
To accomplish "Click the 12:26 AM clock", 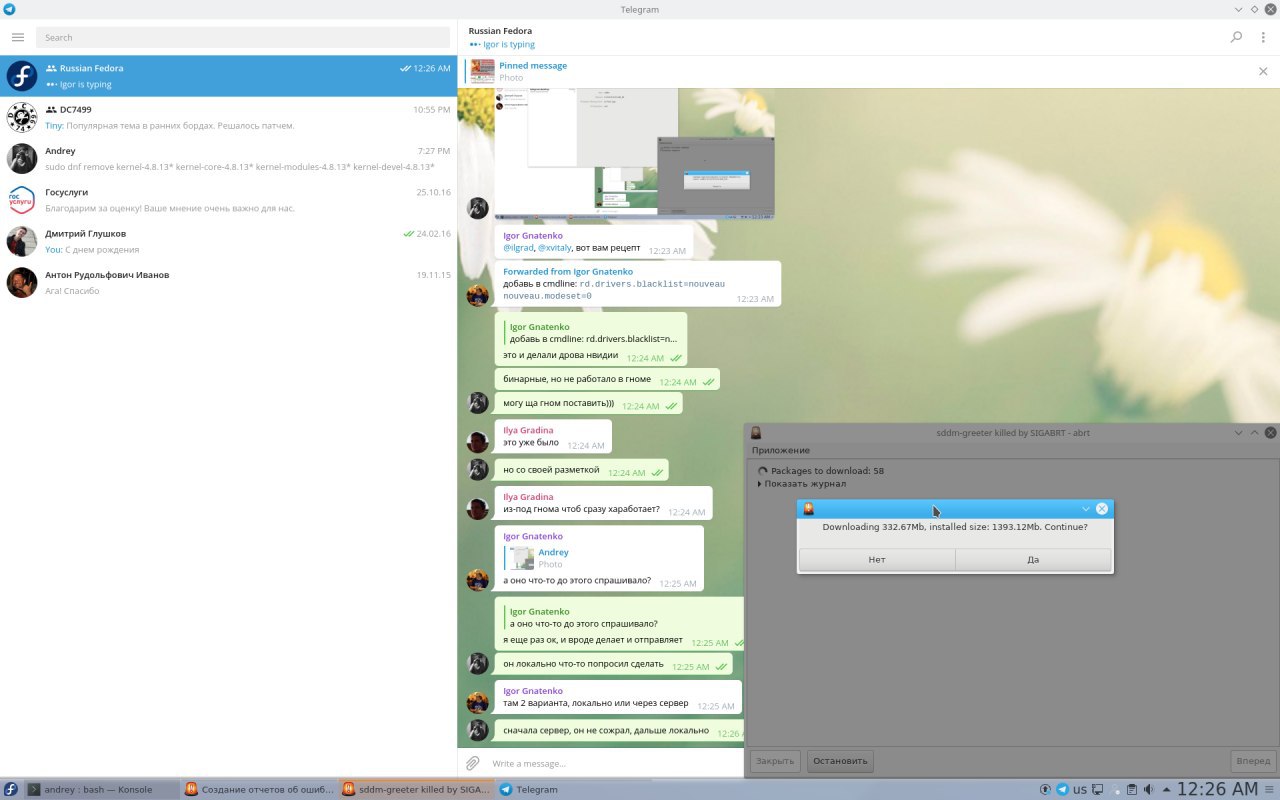I will point(1217,789).
